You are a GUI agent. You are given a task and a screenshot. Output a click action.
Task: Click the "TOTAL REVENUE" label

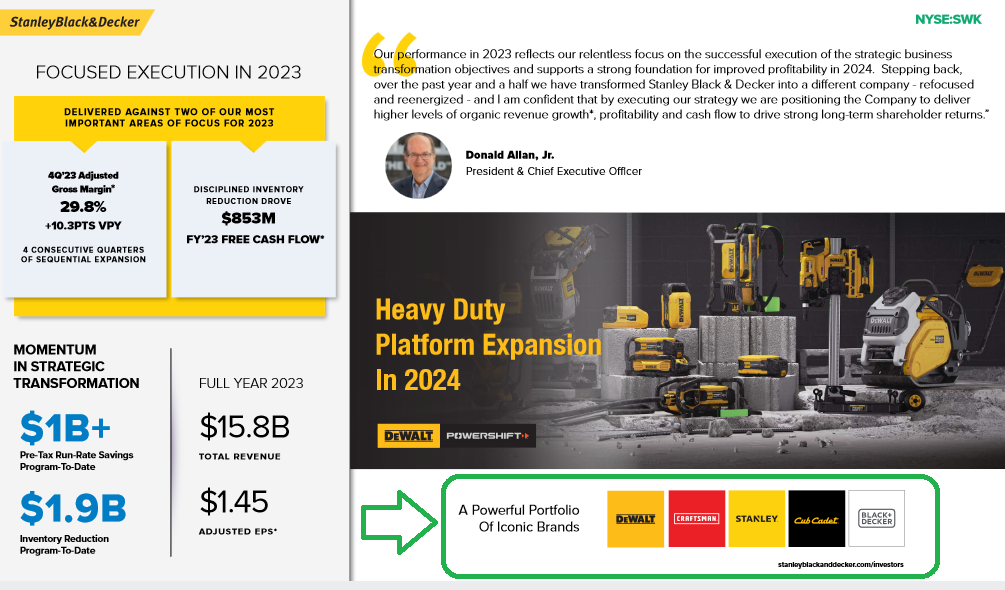tap(240, 457)
